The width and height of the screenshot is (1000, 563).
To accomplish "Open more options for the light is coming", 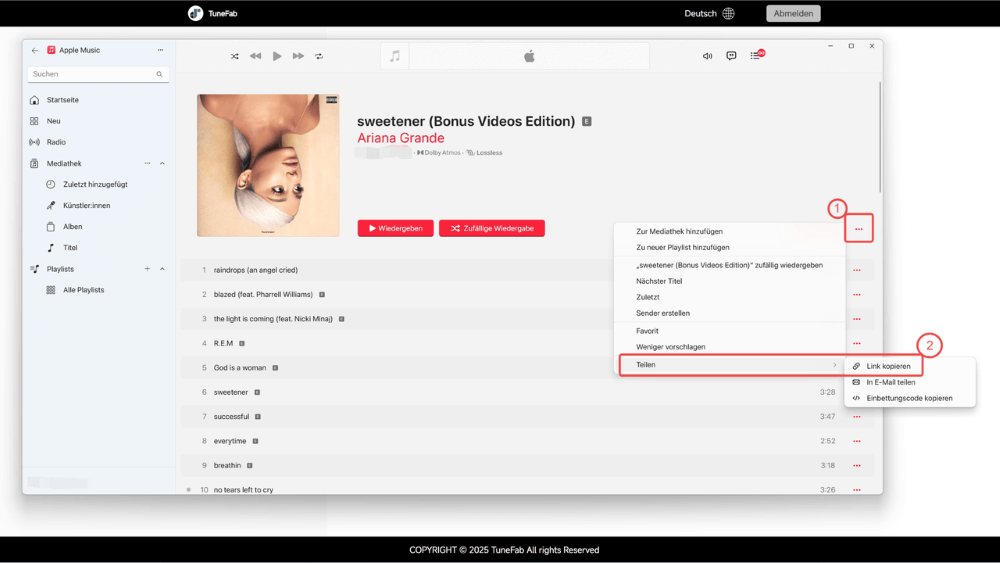I will pos(857,319).
